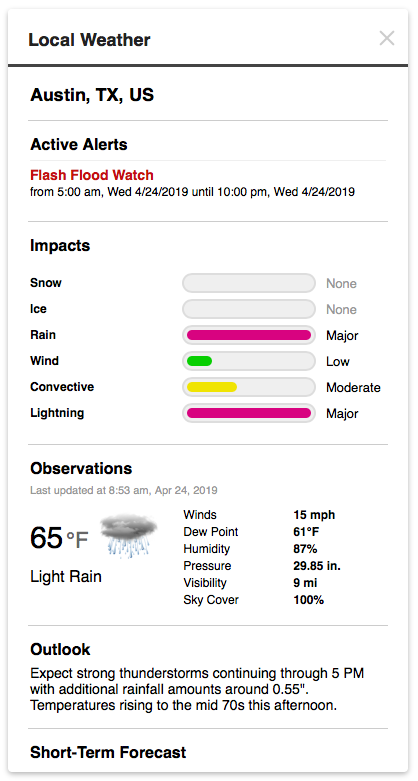This screenshot has width=418, height=781.
Task: Click the Last updated timestamp text
Action: point(124,491)
